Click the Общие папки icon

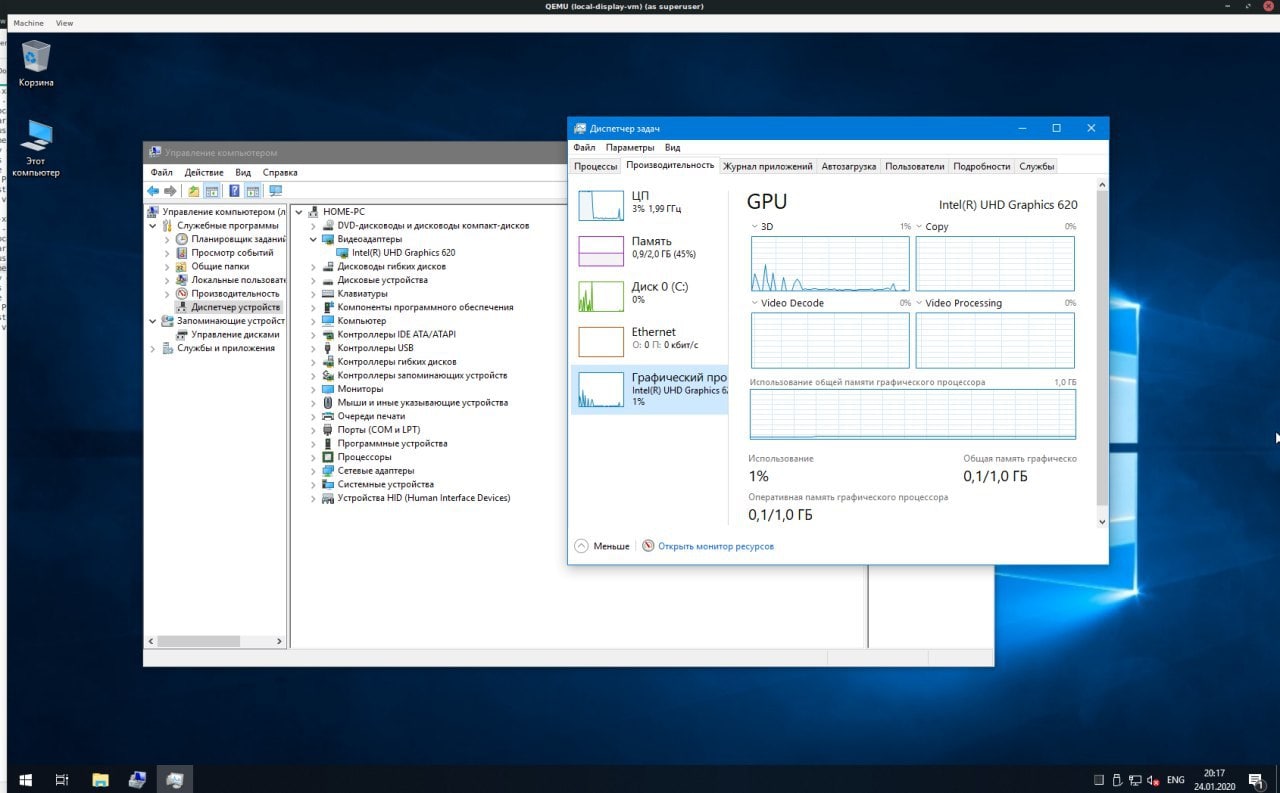coord(182,267)
